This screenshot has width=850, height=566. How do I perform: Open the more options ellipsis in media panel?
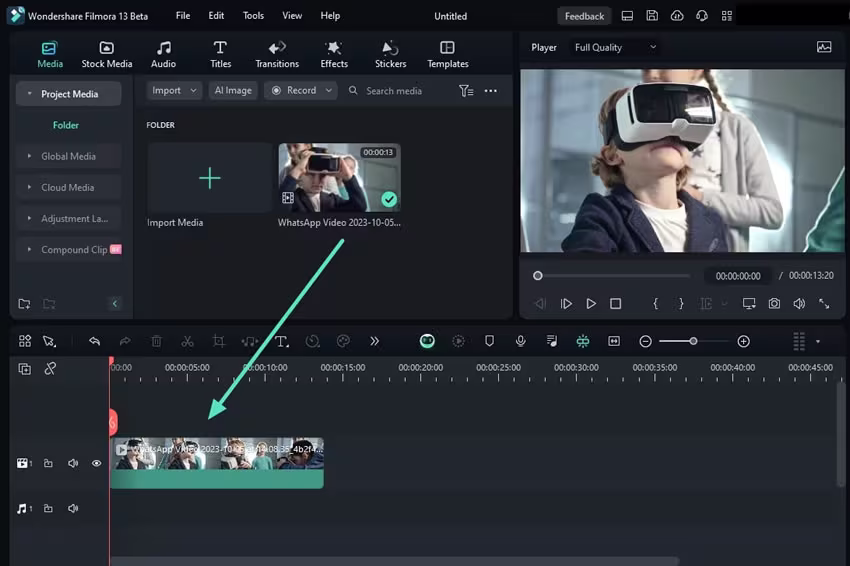click(x=491, y=91)
